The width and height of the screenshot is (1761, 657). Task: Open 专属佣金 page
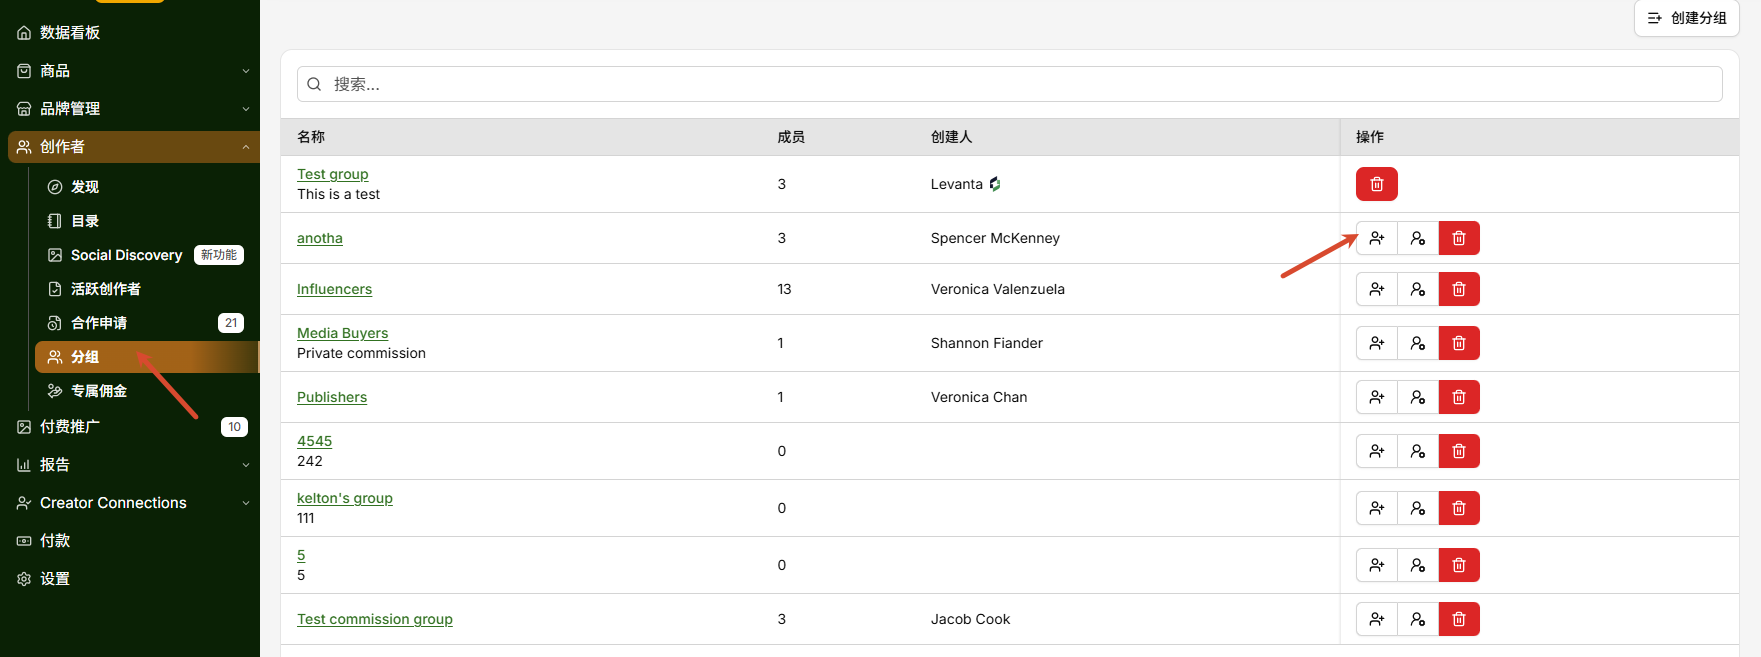tap(146, 391)
